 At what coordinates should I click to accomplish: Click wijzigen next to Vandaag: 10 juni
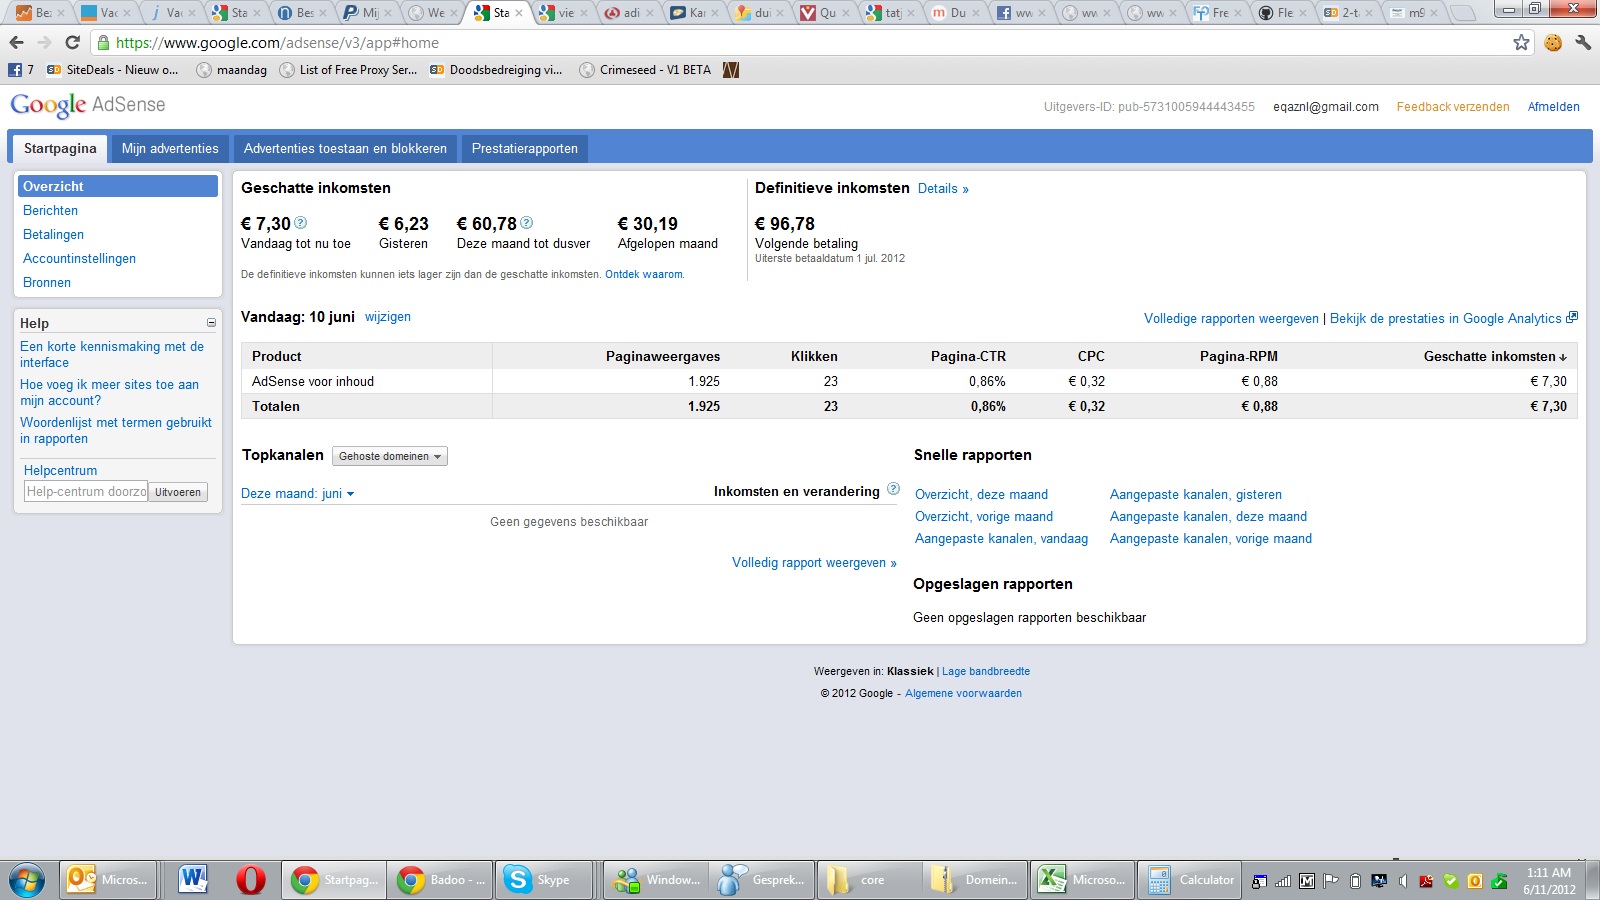(x=388, y=316)
